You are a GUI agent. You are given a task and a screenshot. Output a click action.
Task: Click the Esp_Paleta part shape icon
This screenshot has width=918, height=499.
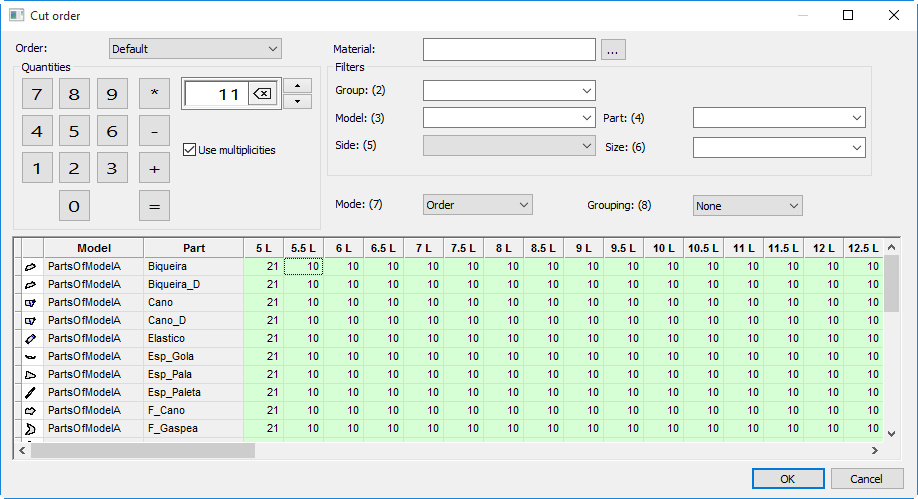click(x=30, y=392)
